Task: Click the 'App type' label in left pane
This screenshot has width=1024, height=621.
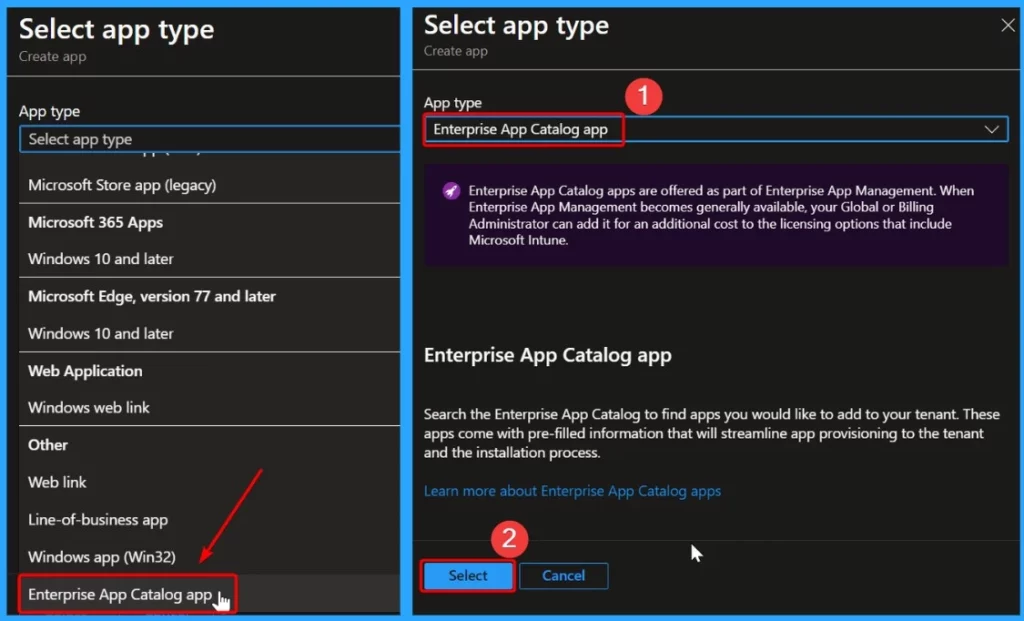Action: pos(49,112)
